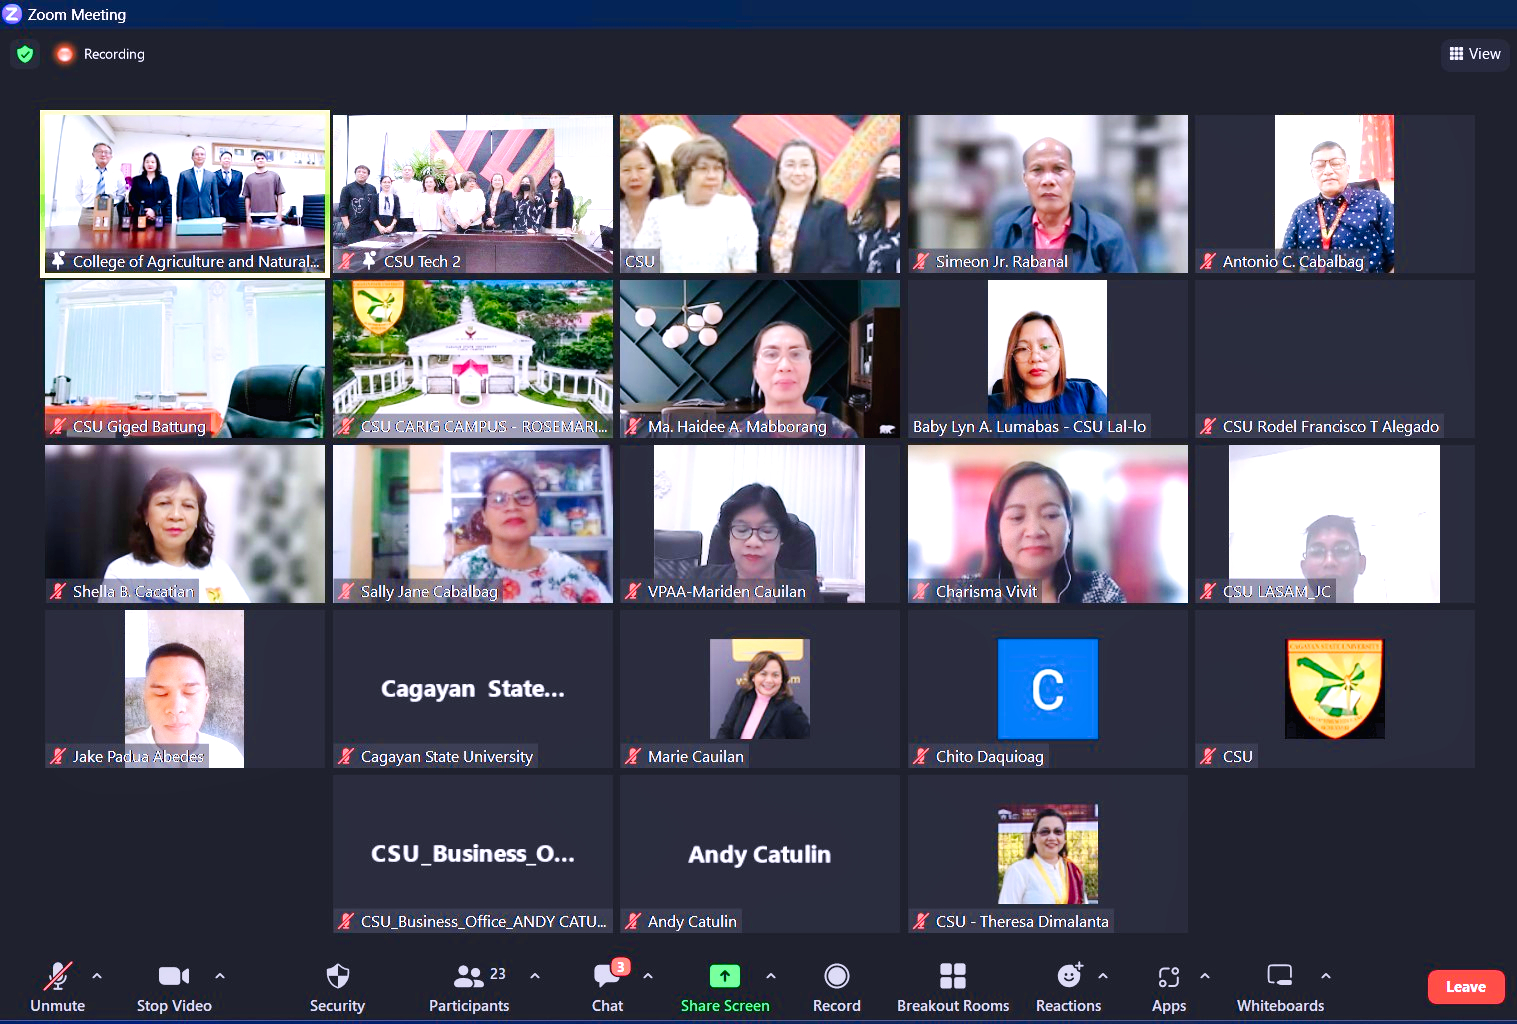Select Chito Daquioag's blue C avatar

pos(1048,689)
